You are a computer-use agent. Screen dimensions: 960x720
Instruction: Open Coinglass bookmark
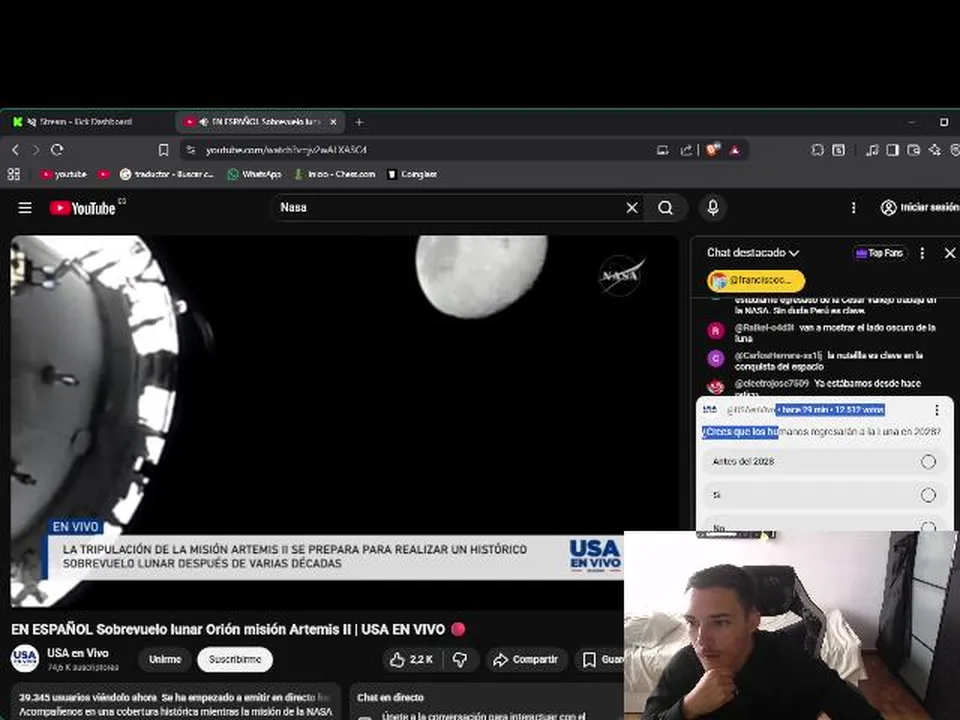coord(412,174)
